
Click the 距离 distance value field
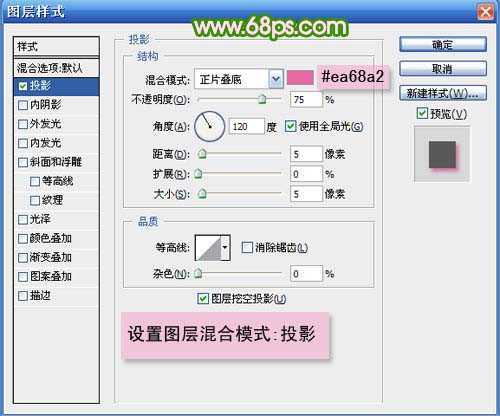306,154
